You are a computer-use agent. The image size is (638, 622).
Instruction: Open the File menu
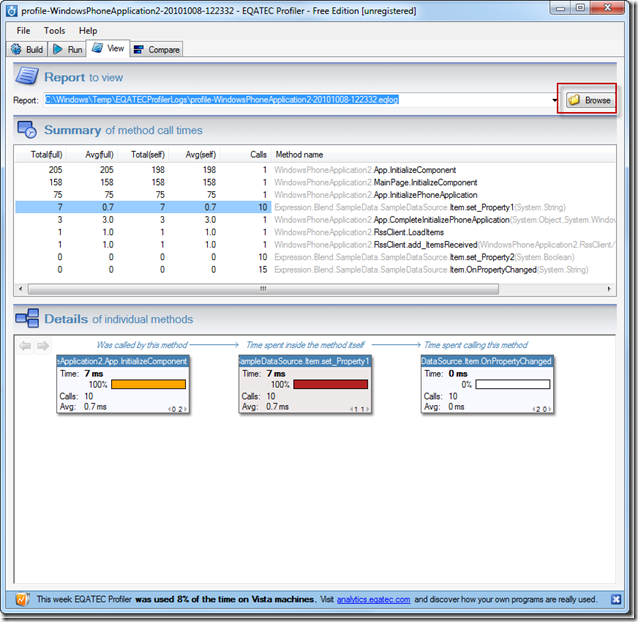[x=23, y=31]
